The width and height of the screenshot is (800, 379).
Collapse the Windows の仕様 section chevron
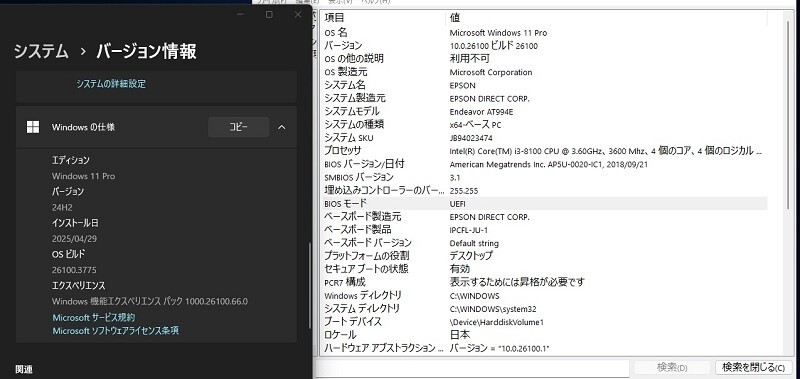(x=282, y=127)
